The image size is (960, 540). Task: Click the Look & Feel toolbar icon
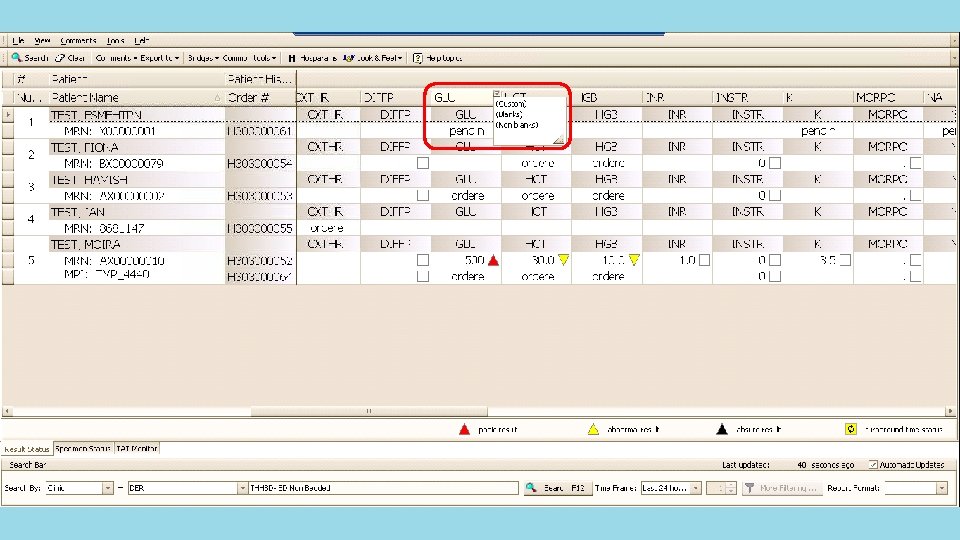(x=348, y=58)
